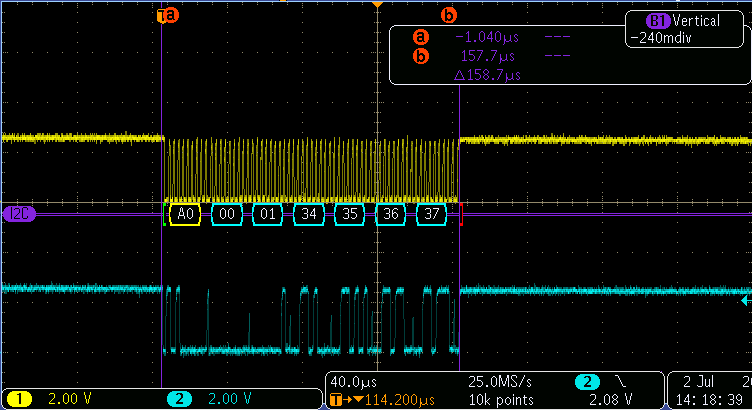Select cursor 'b' marker above the readout
The image size is (752, 410).
449,15
